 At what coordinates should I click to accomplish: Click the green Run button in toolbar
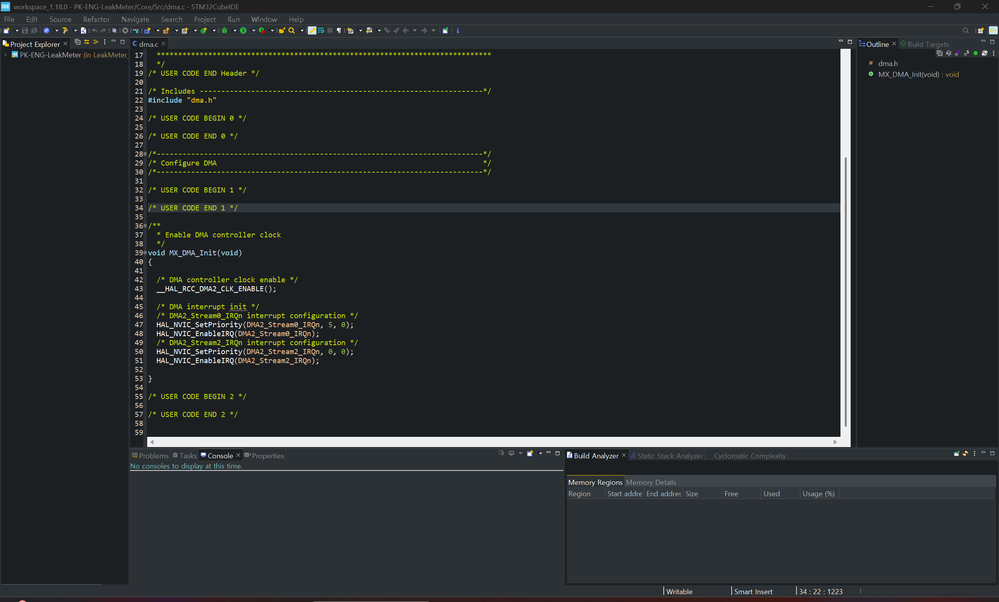242,31
